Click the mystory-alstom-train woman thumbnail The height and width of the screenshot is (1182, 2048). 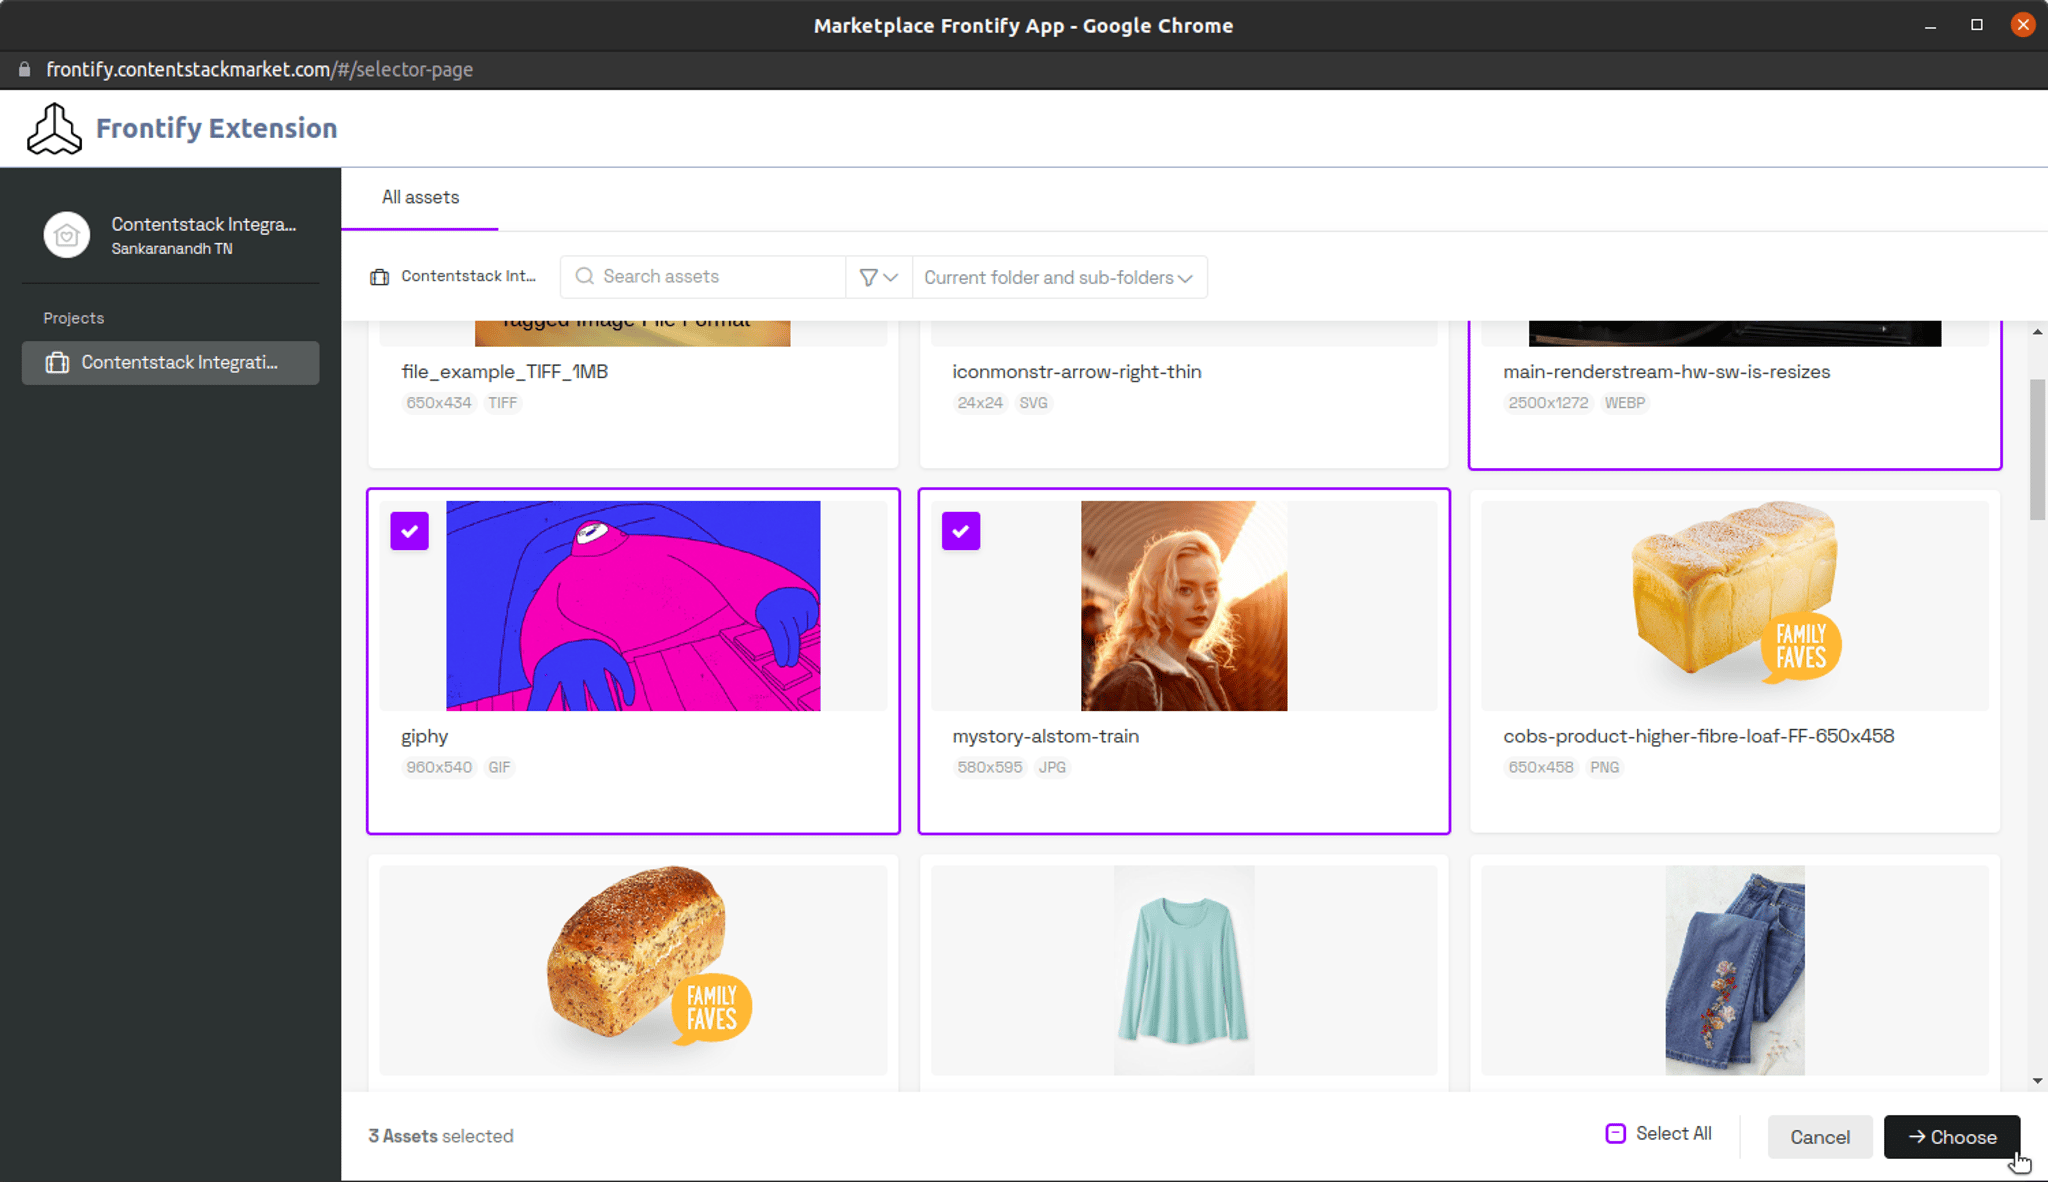click(x=1184, y=606)
